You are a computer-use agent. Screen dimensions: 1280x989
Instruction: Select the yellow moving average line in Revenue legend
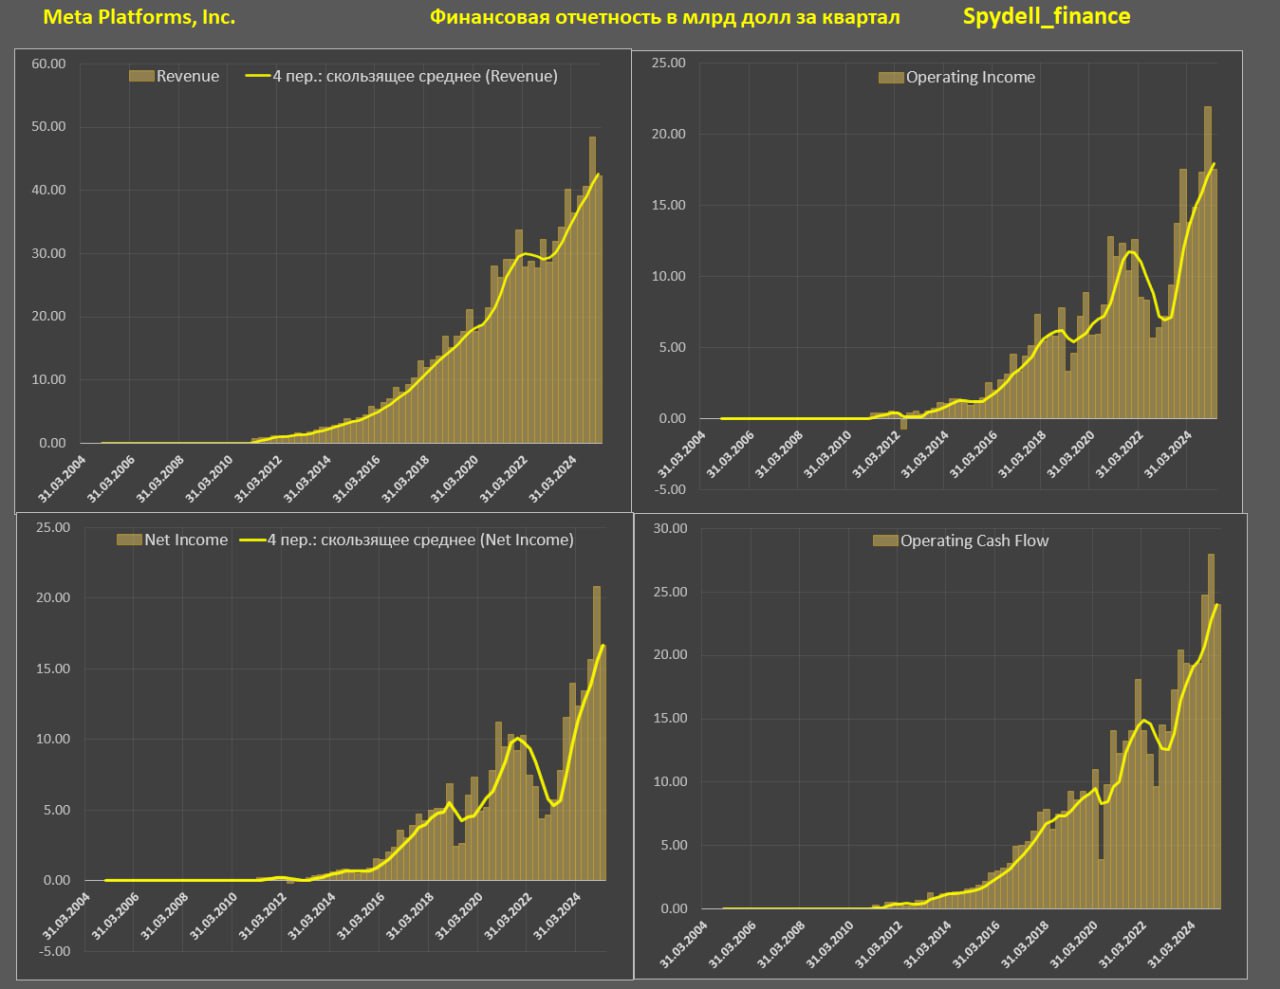tap(257, 76)
